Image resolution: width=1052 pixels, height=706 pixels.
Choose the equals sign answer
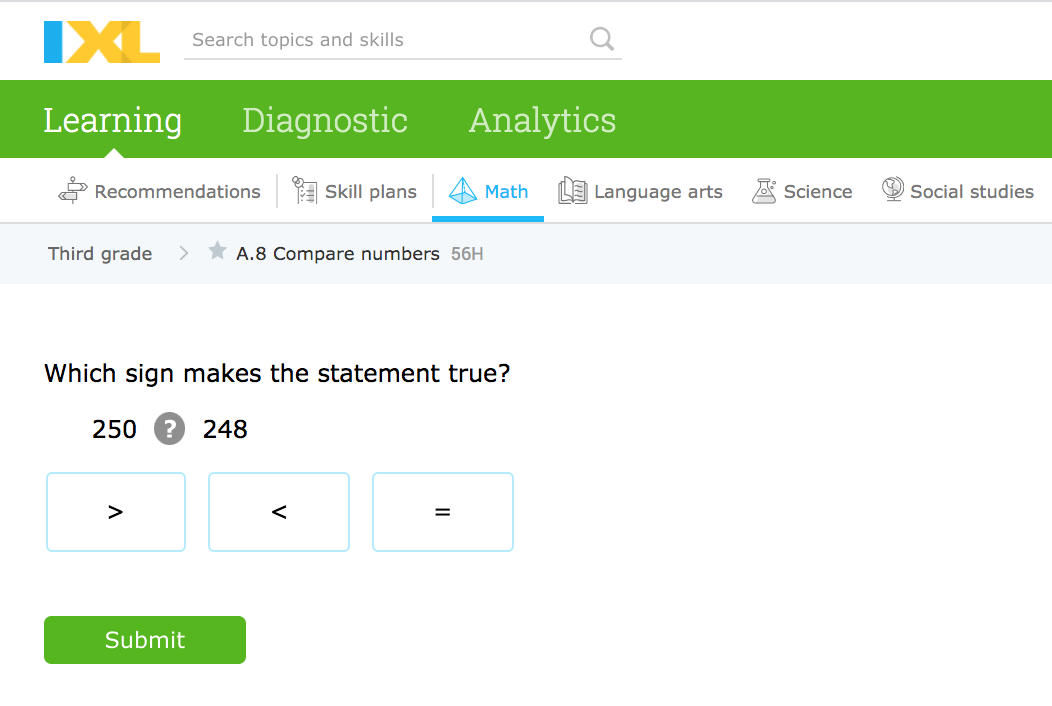point(443,512)
